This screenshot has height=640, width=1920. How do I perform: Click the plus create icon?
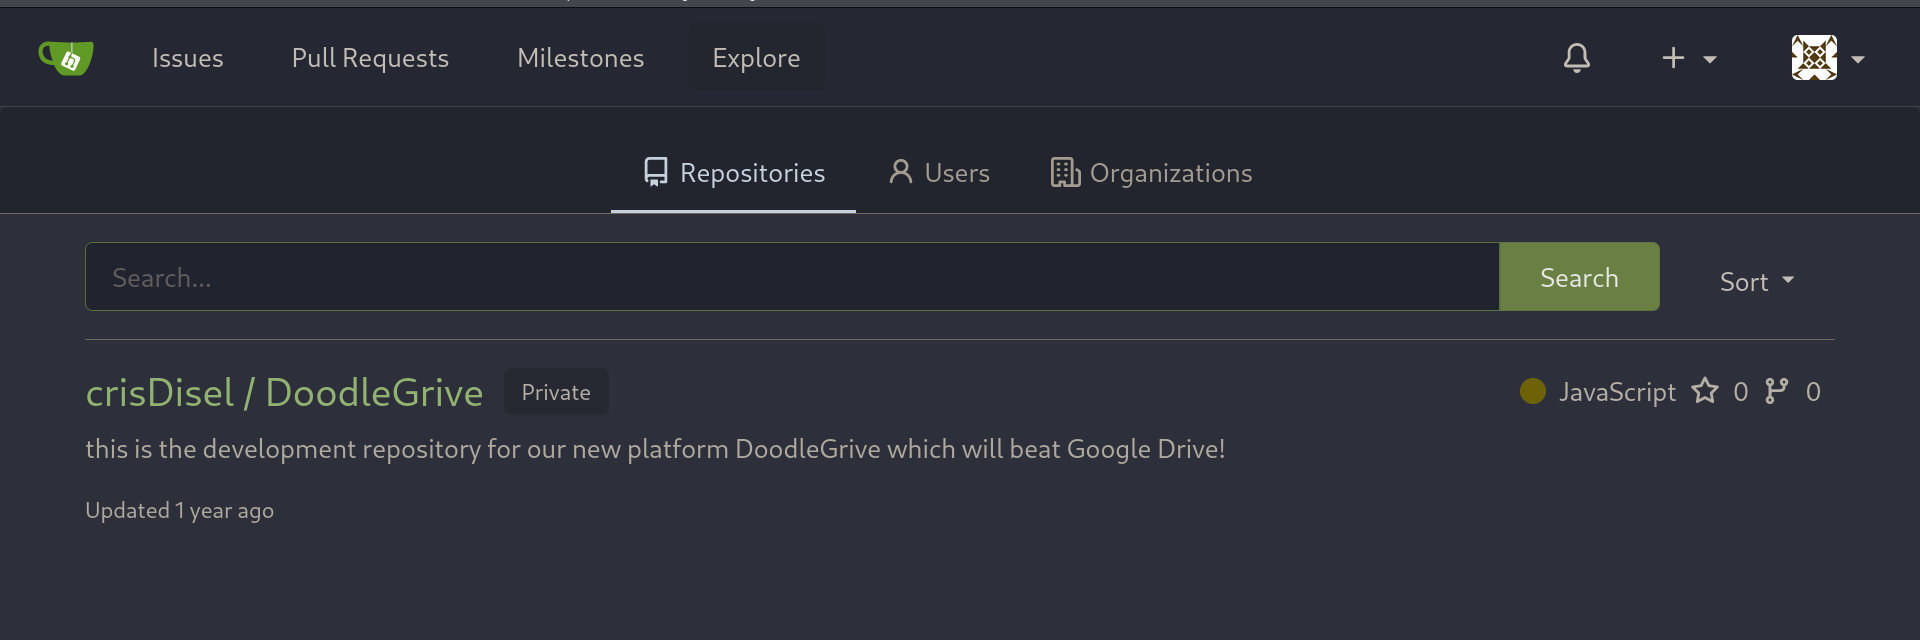[1673, 58]
